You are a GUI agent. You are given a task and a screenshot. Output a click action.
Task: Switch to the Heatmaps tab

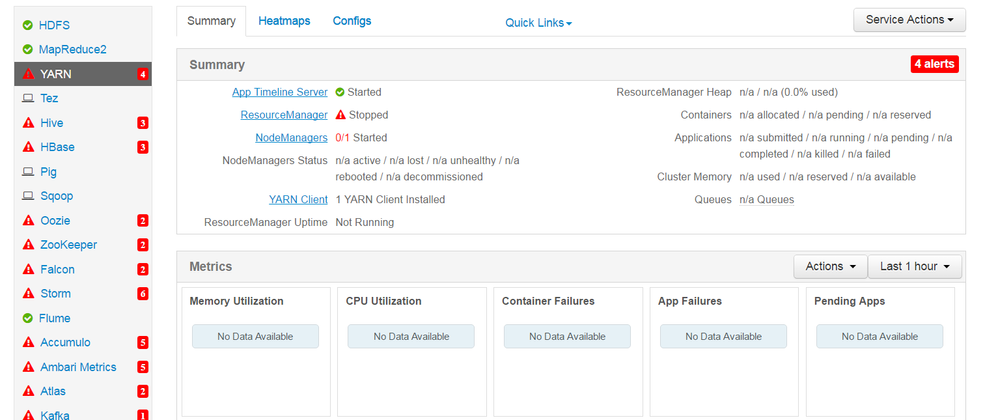[284, 21]
